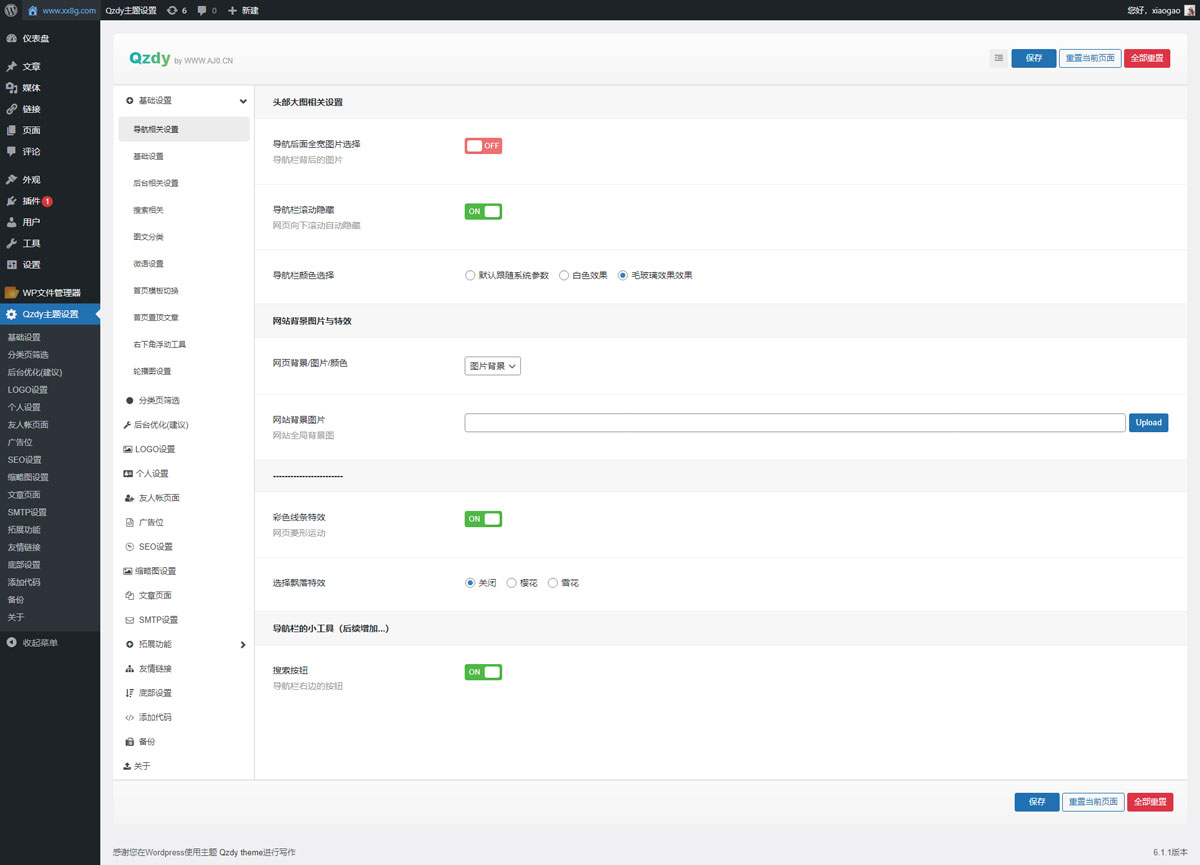Click the 收起菜单 collapse arrow icon
Image resolution: width=1200 pixels, height=865 pixels.
pos(11,643)
